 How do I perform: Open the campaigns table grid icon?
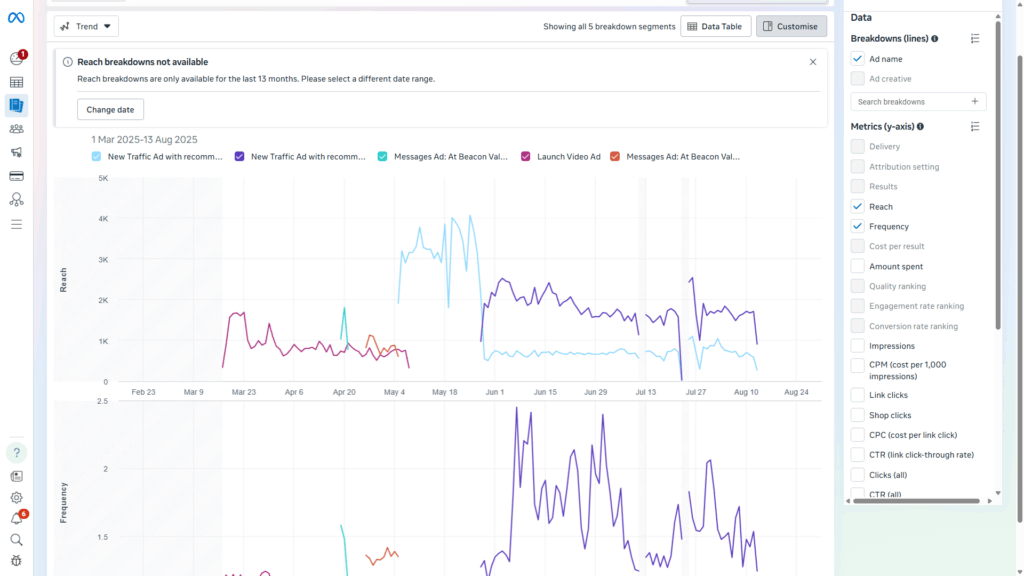16,82
